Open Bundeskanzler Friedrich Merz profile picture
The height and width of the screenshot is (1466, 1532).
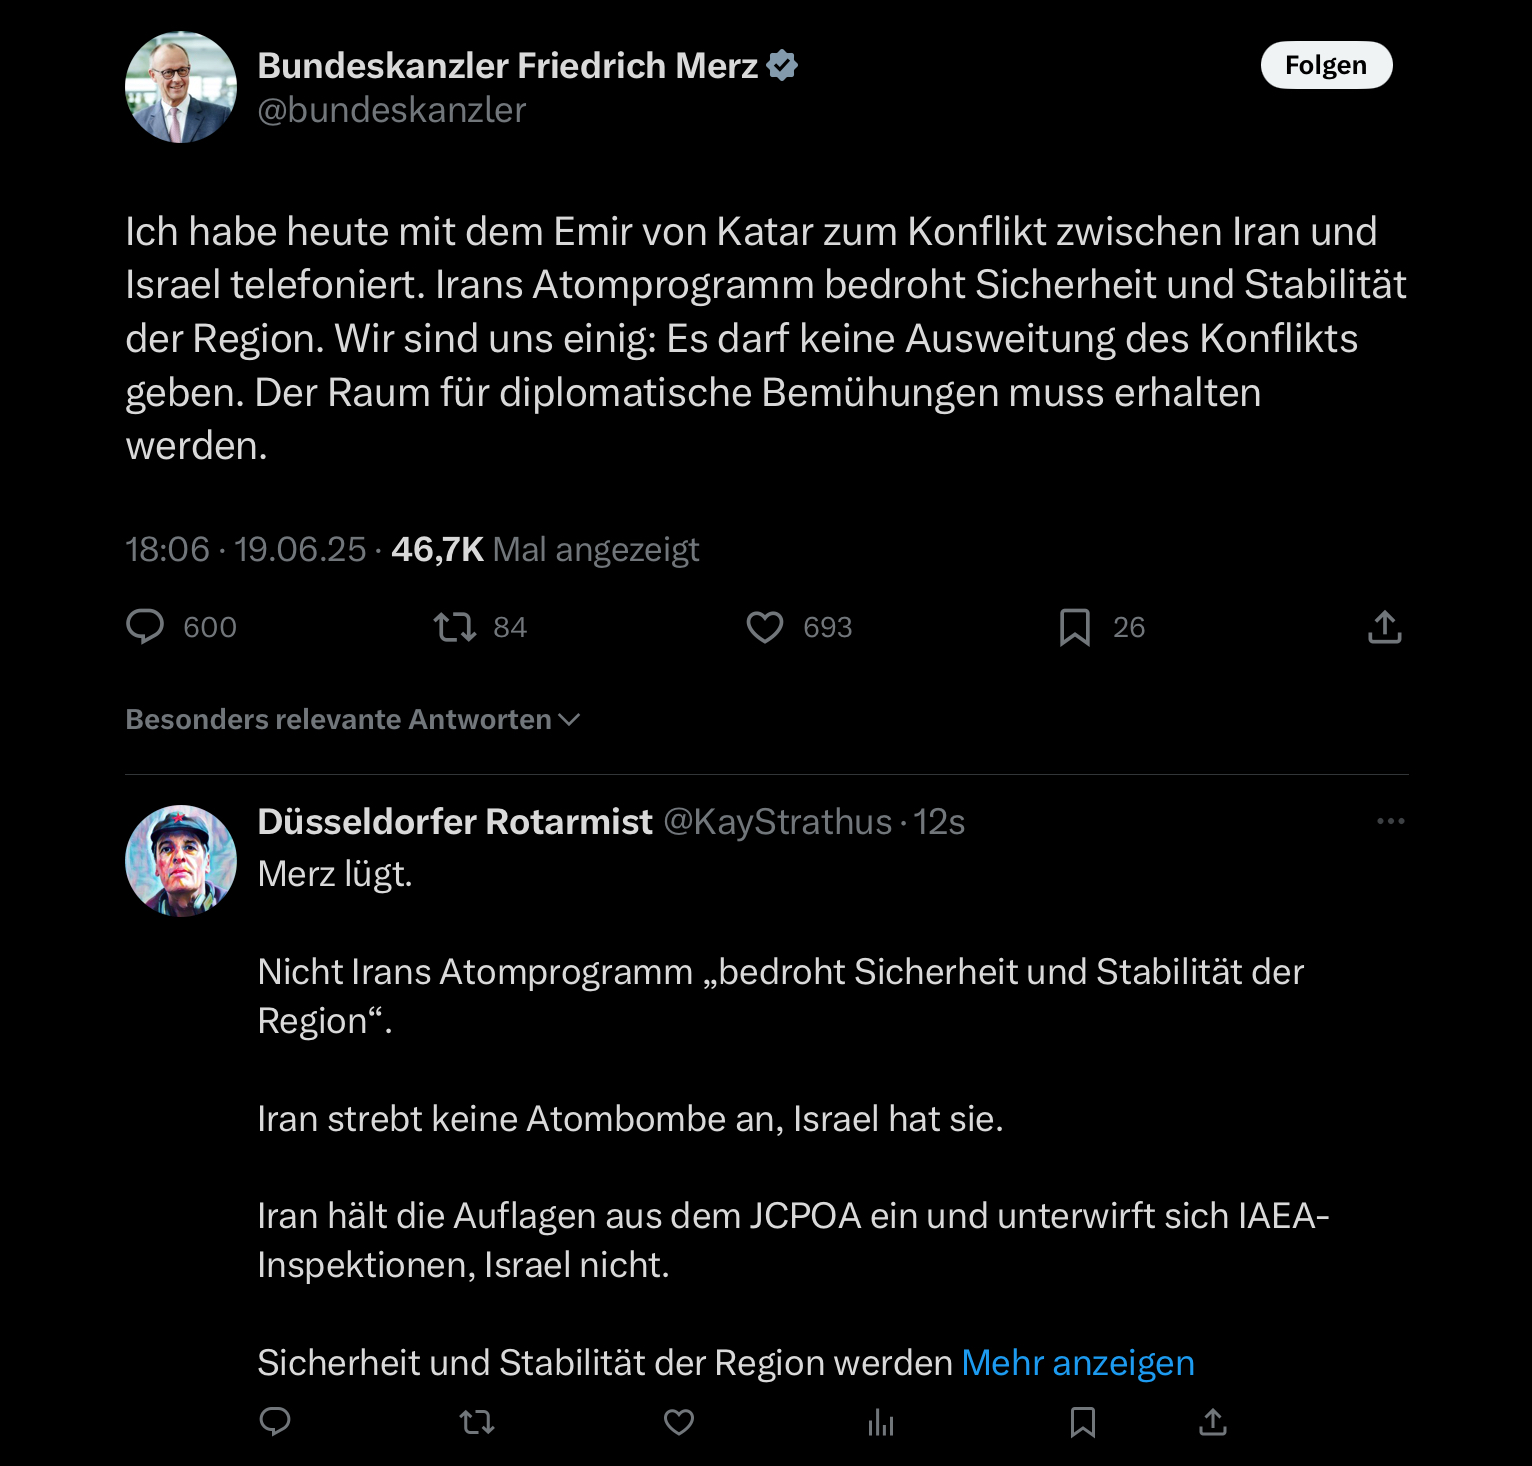tap(181, 87)
